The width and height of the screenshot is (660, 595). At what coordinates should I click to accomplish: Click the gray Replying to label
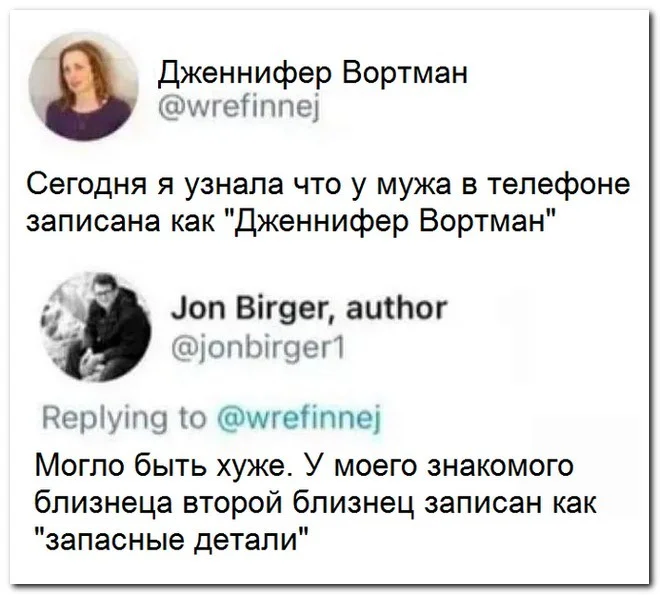coord(126,419)
